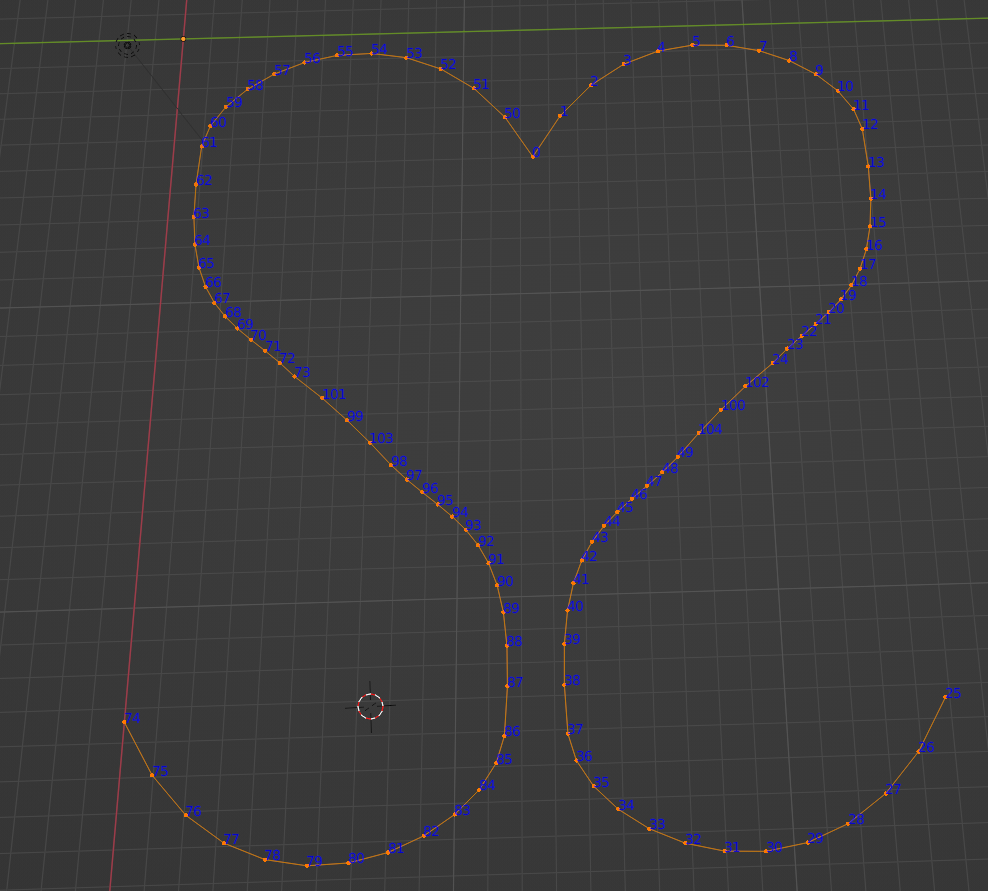988x891 pixels.
Task: Select the vertex labeled "3"
Action: pos(623,64)
